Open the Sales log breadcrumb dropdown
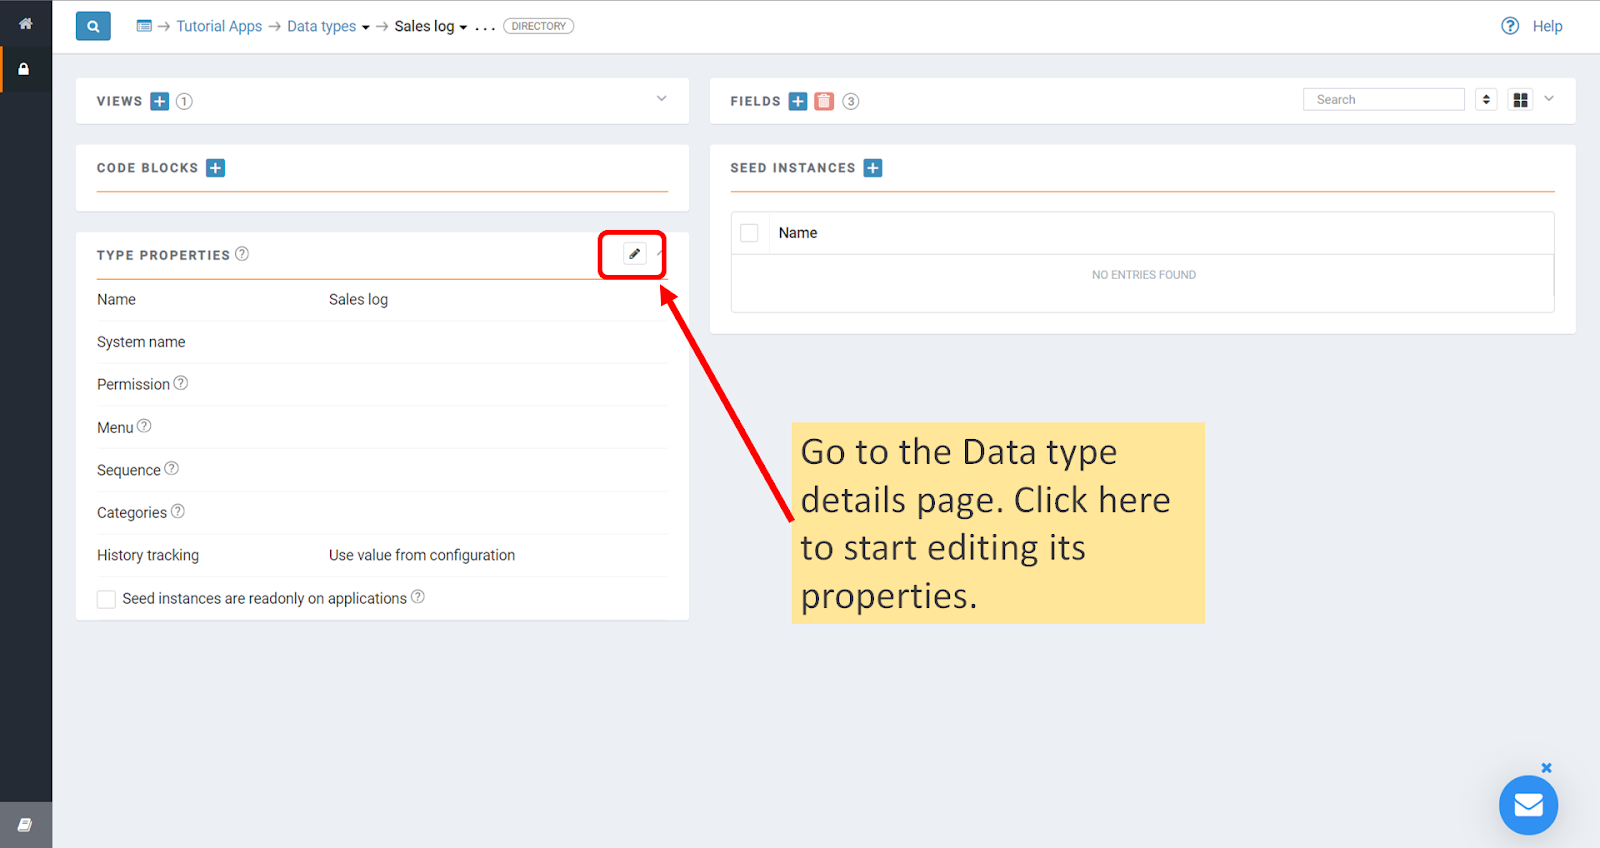 pos(431,26)
